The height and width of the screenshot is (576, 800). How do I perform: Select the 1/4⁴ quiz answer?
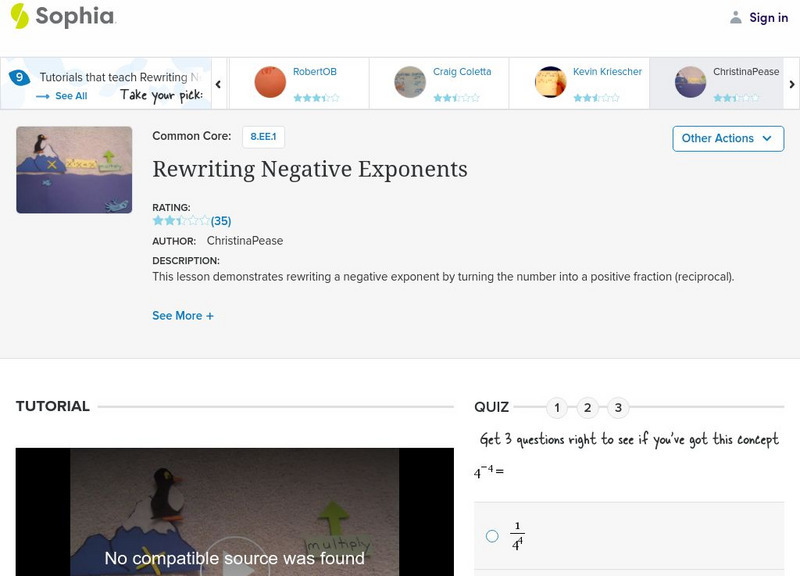pyautogui.click(x=491, y=537)
